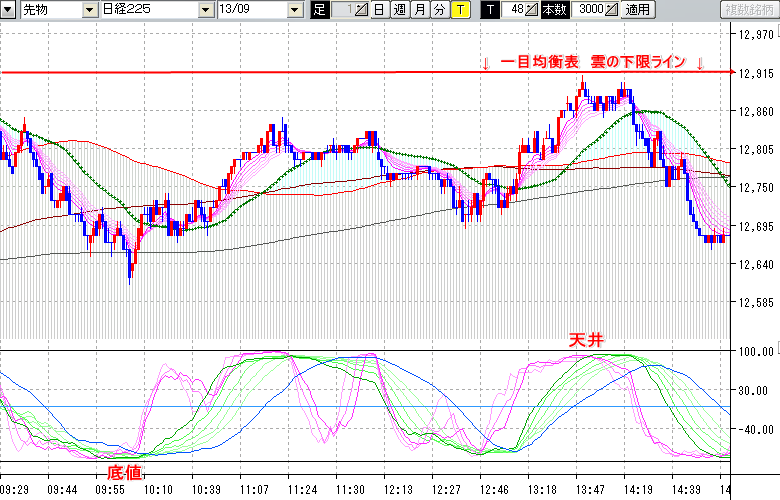Click the 複数銘柄 multiple symbols button

(x=746, y=10)
